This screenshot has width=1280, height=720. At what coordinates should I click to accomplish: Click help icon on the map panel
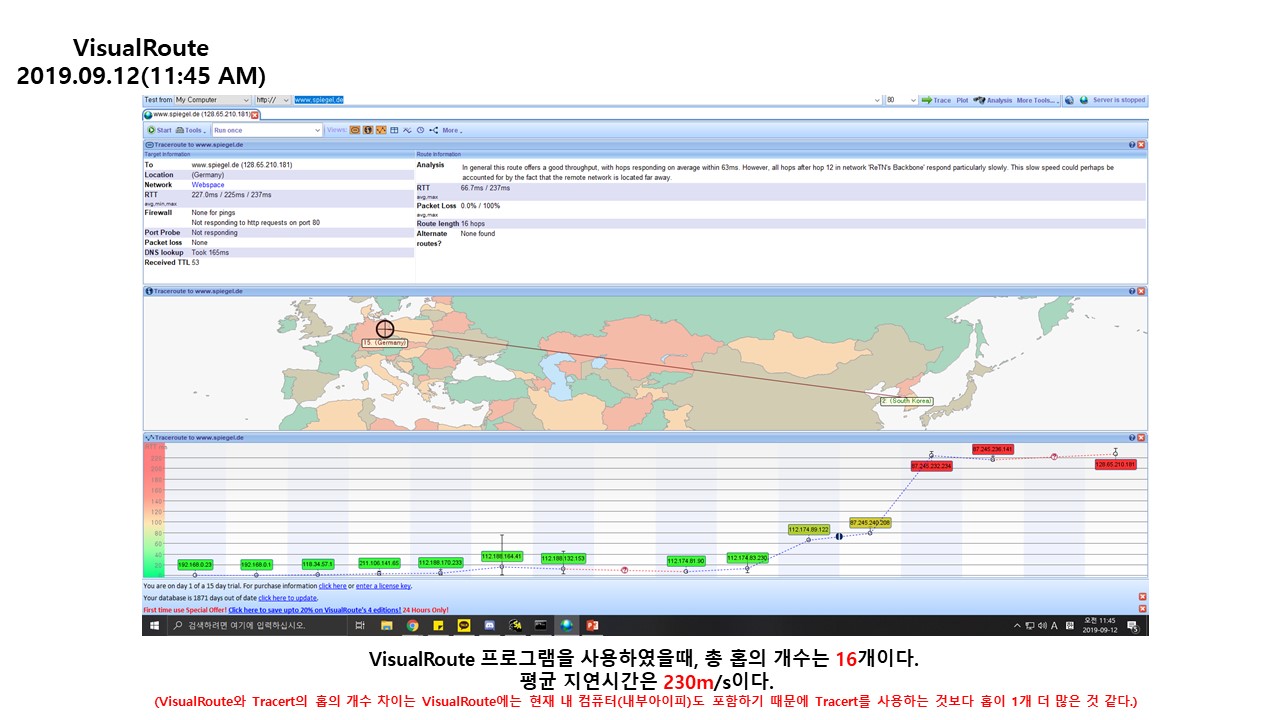pyautogui.click(x=1132, y=291)
